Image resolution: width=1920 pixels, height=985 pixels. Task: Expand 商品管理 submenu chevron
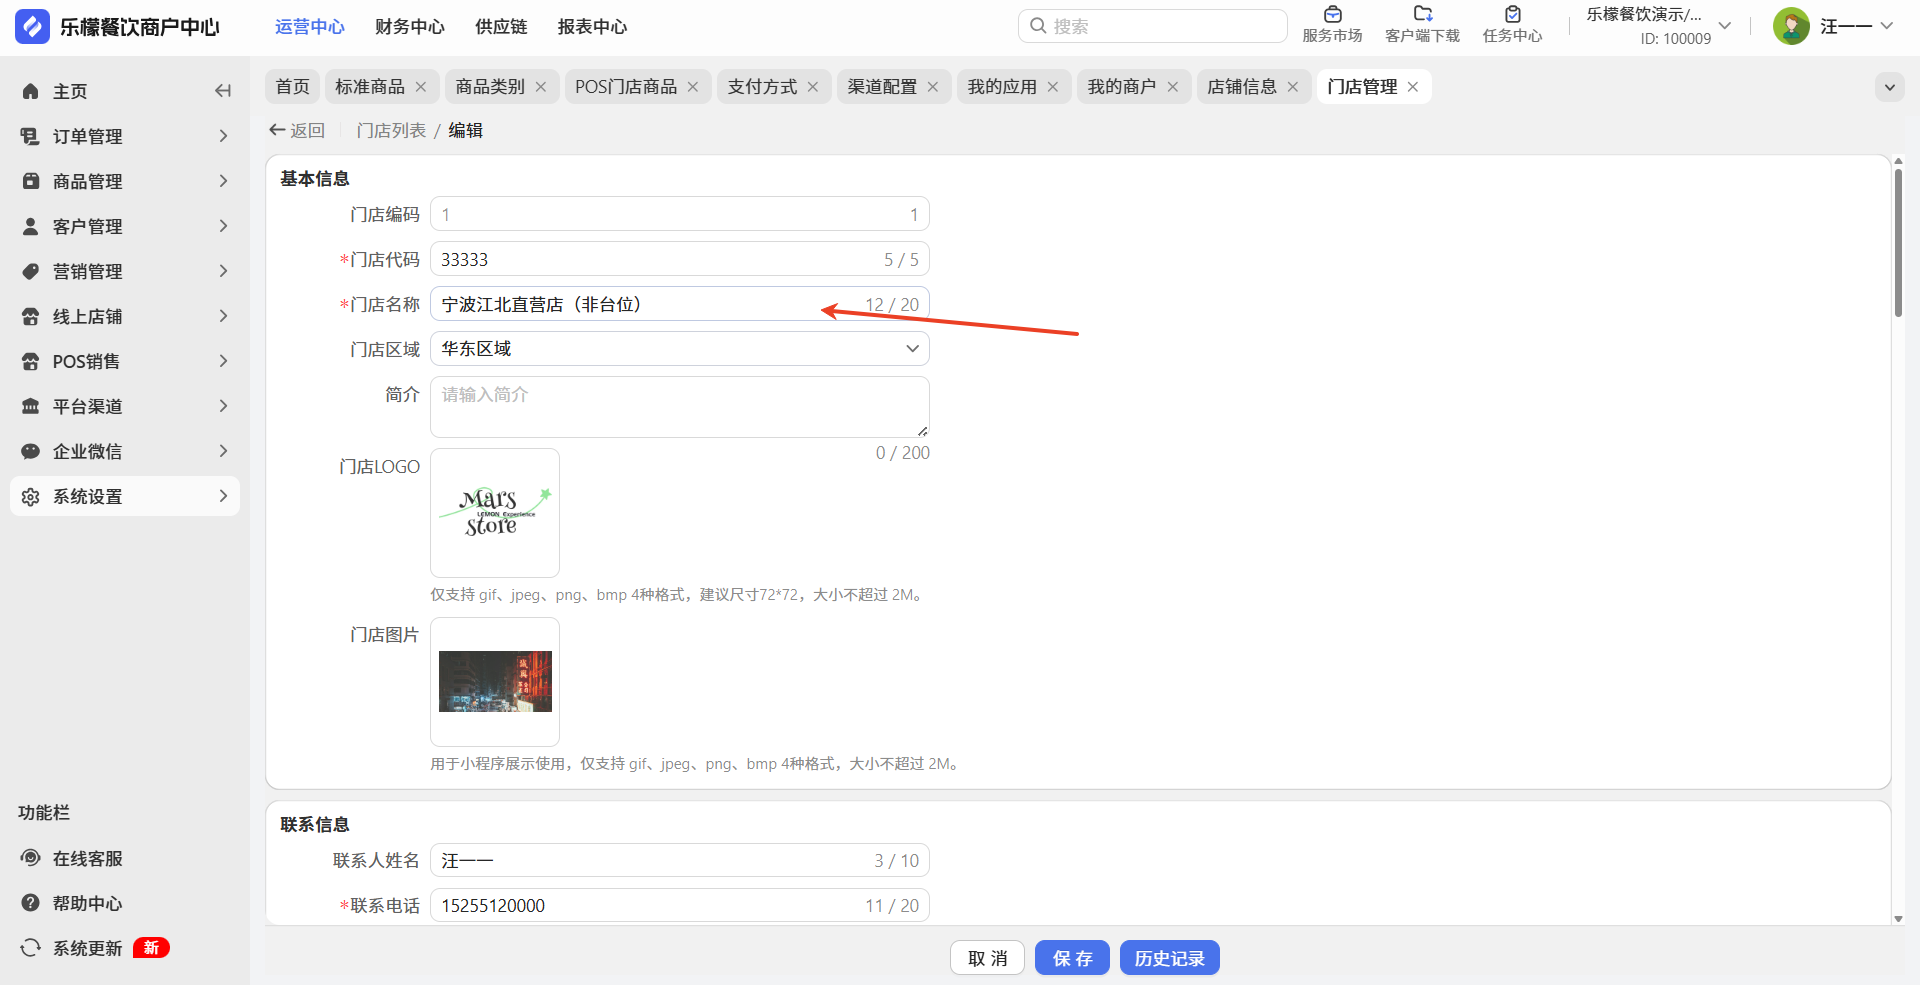point(223,181)
